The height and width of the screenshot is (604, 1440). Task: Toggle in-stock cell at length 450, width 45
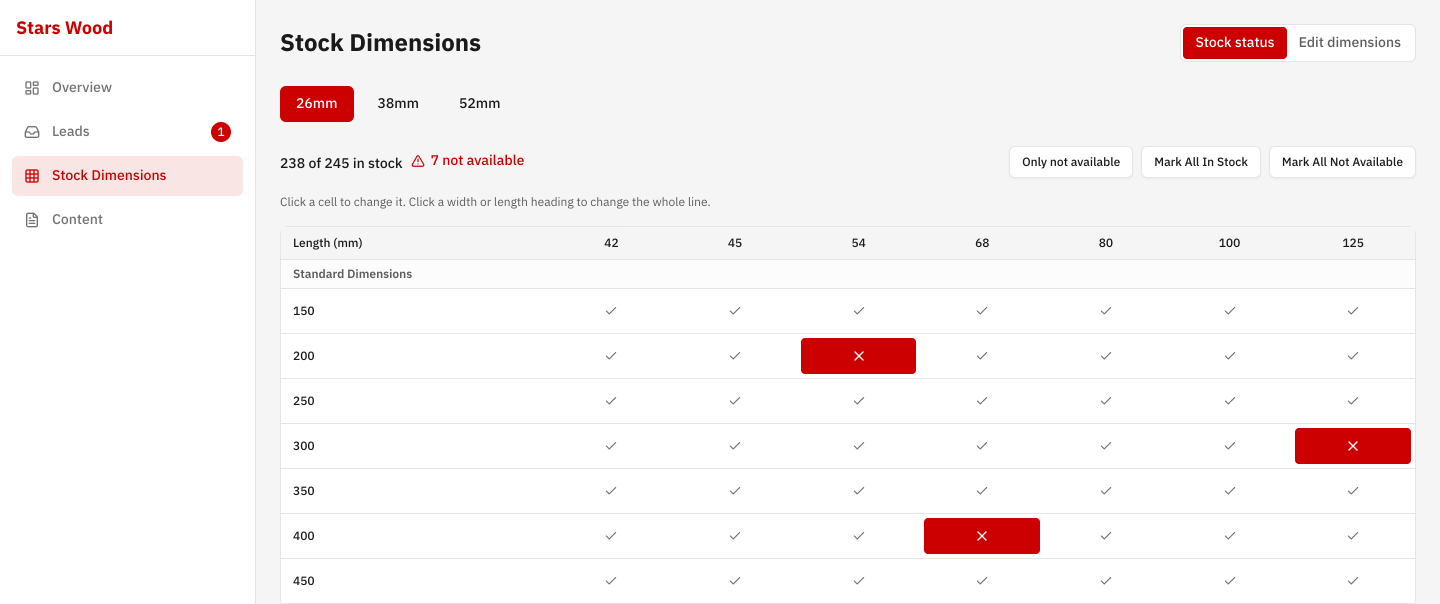click(735, 581)
